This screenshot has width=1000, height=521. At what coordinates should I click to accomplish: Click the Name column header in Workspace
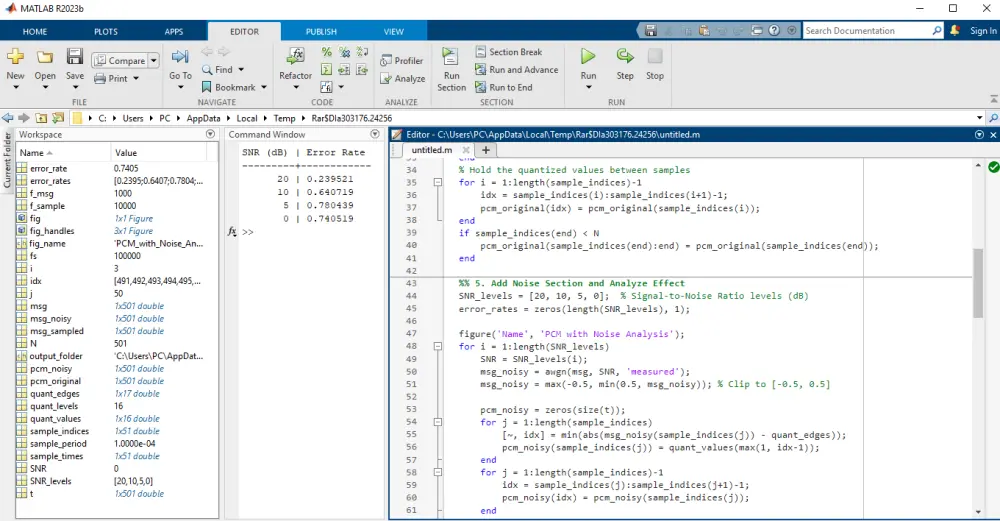[x=63, y=152]
